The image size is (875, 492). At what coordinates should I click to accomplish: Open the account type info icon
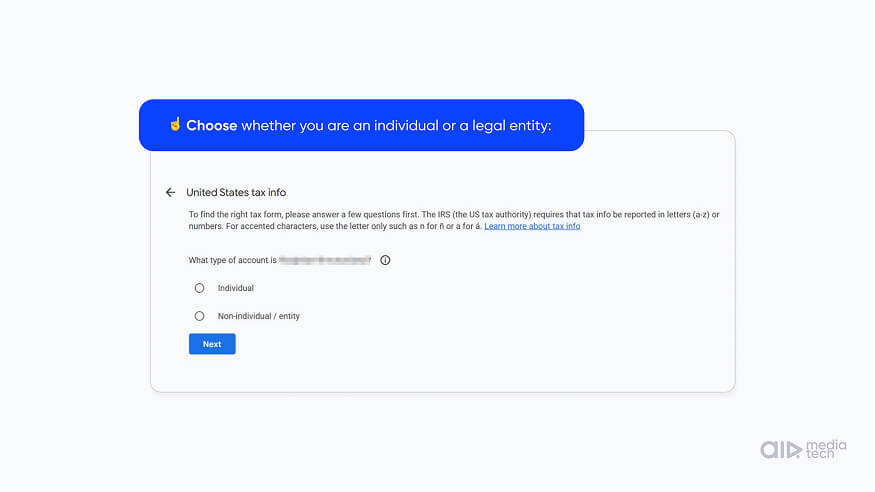tap(385, 260)
